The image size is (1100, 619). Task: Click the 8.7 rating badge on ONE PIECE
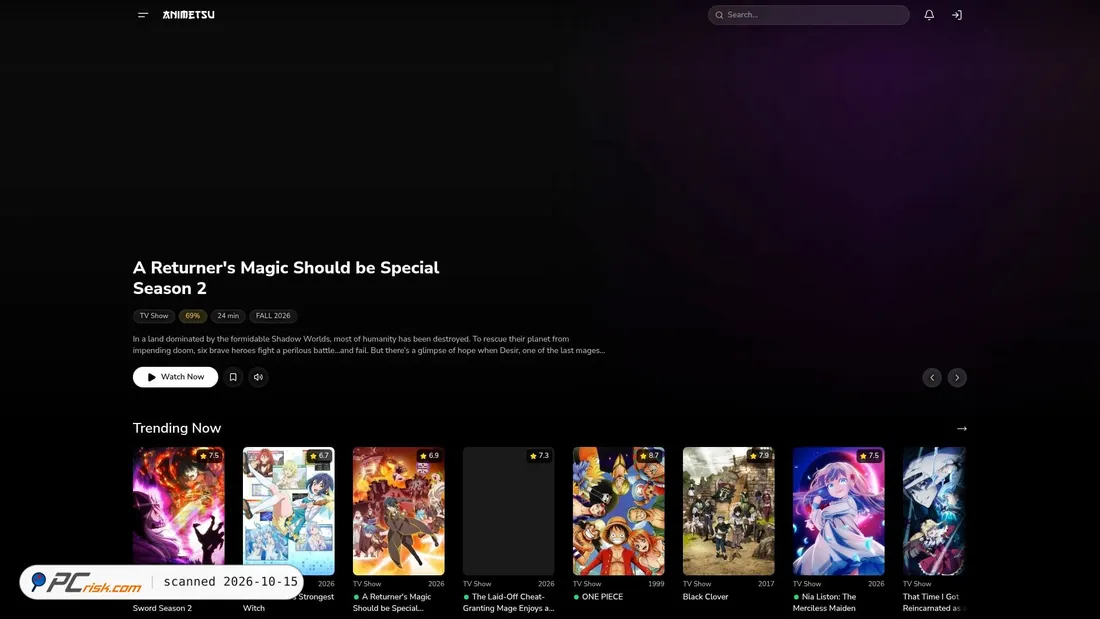pos(649,455)
